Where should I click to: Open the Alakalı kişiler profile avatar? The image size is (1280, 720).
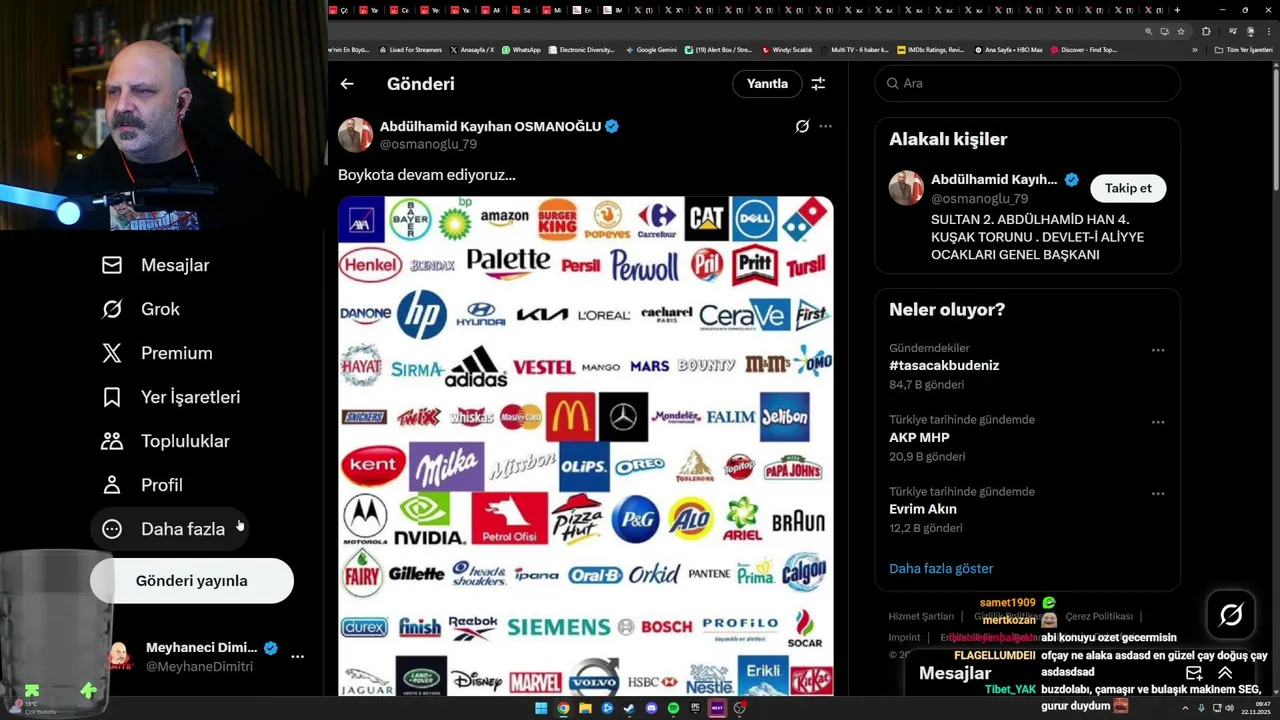point(906,188)
